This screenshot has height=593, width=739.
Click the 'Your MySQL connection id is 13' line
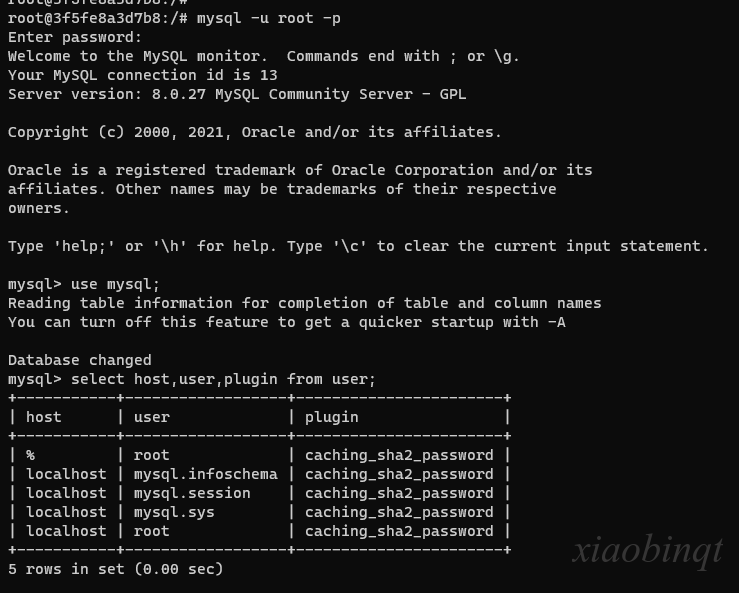pos(143,75)
